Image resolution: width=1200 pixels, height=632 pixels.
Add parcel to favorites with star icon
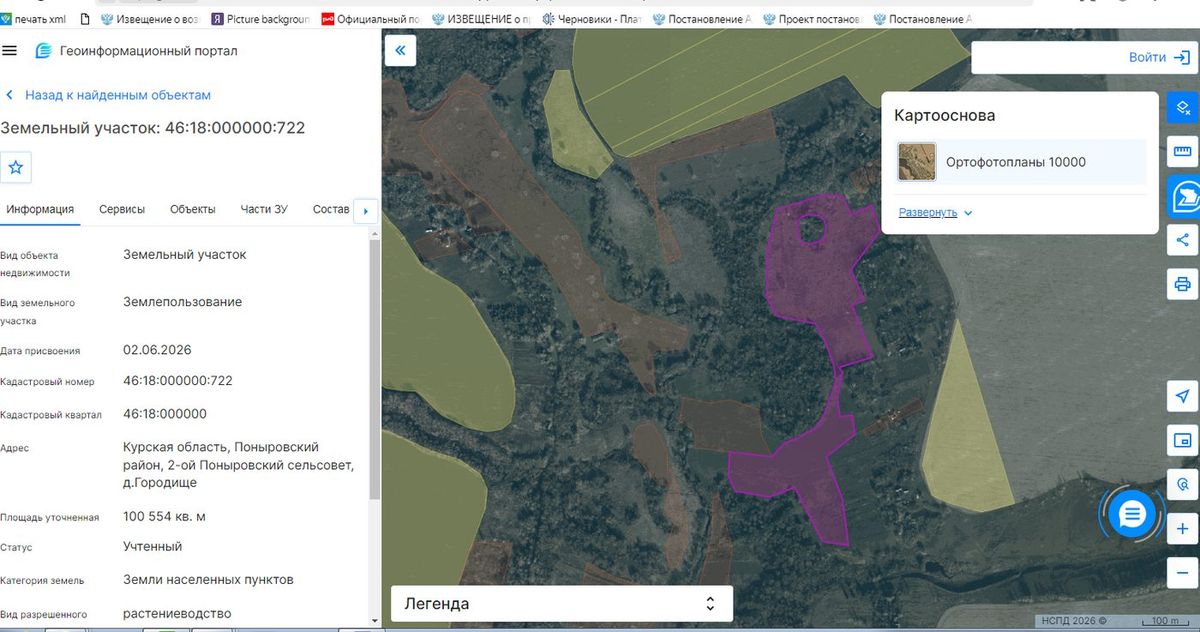(17, 167)
